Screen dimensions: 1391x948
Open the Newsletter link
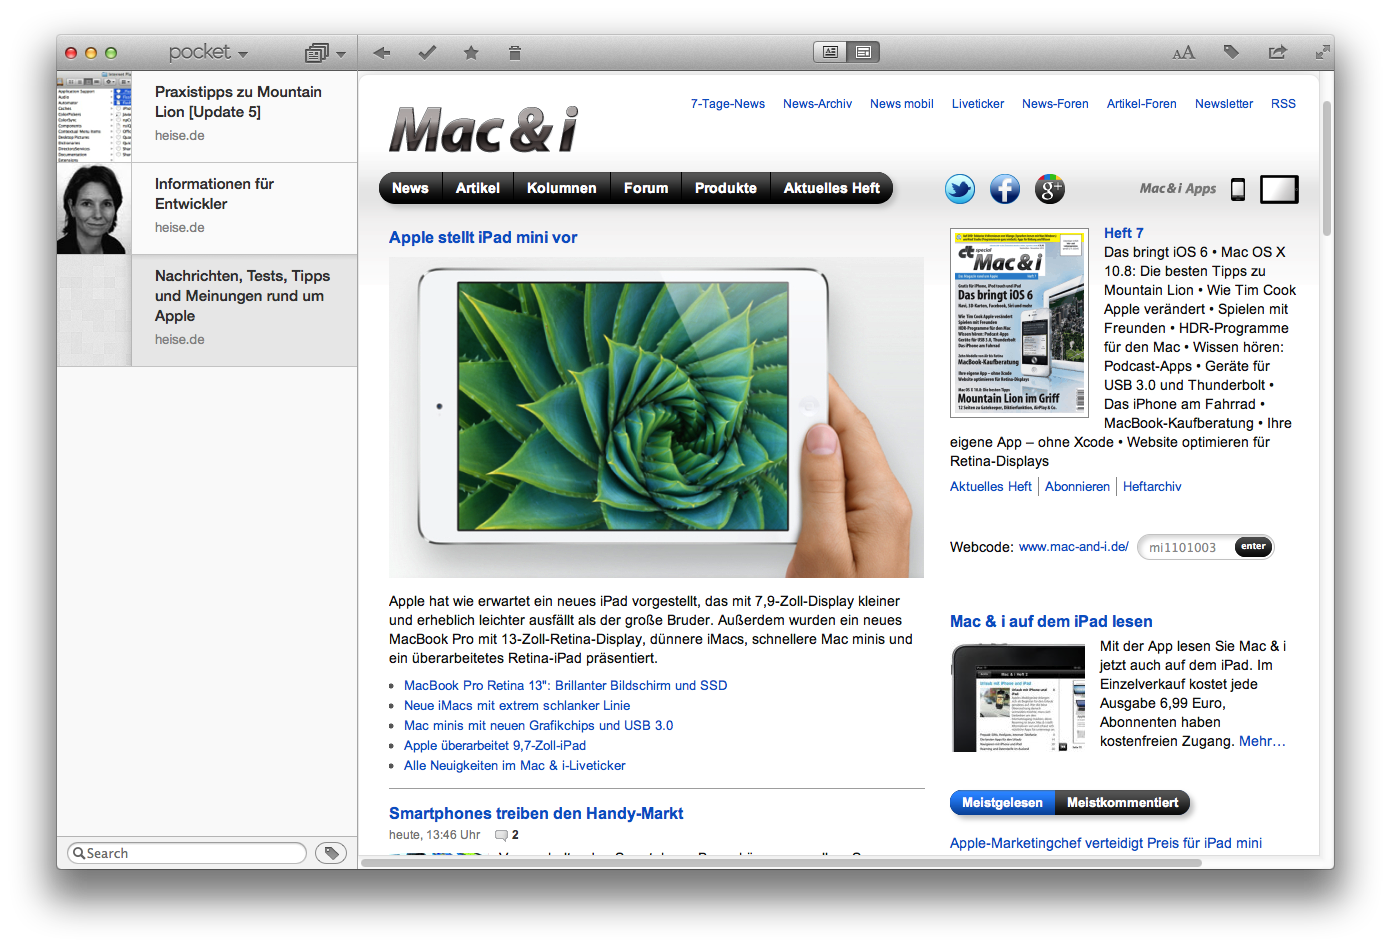pos(1224,104)
